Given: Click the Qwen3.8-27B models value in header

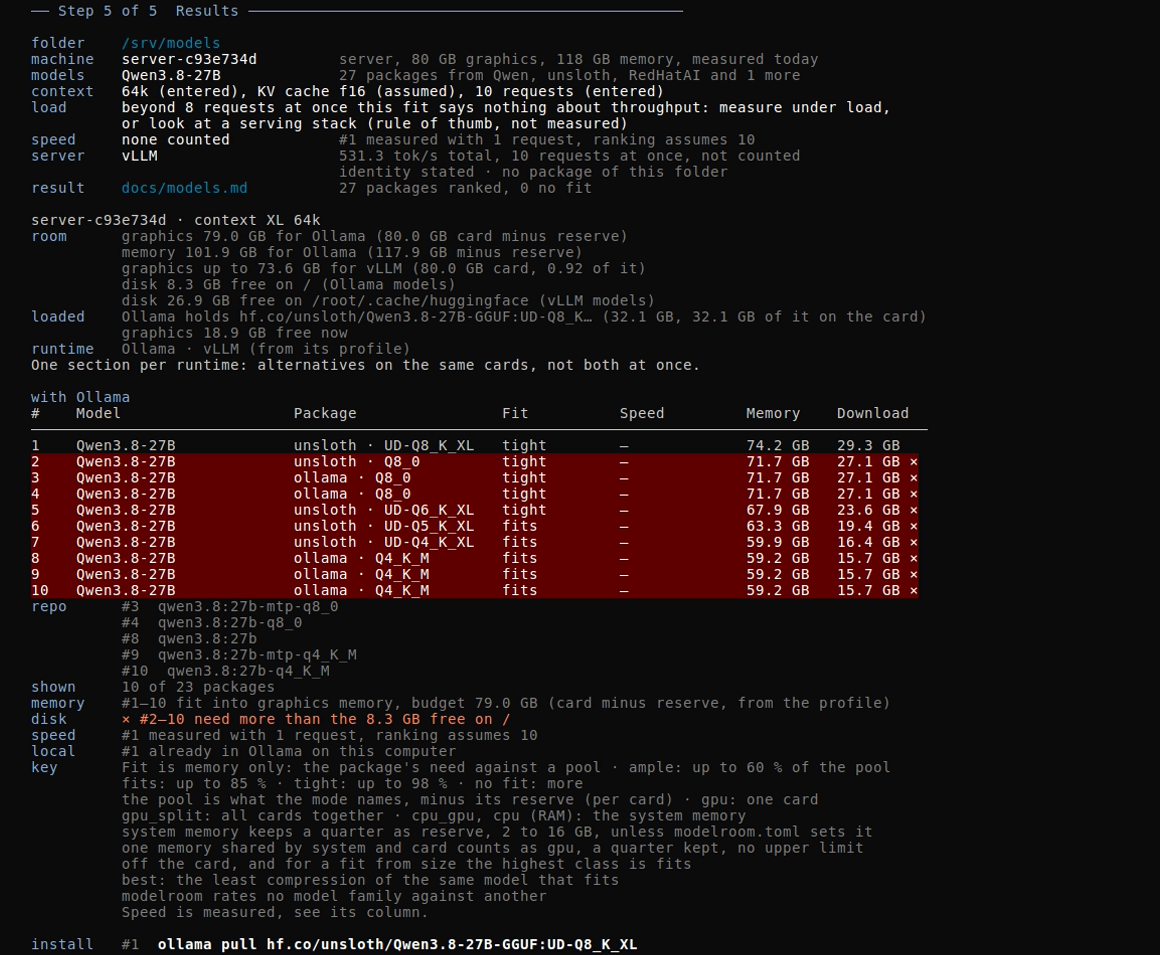Looking at the screenshot, I should coord(171,75).
